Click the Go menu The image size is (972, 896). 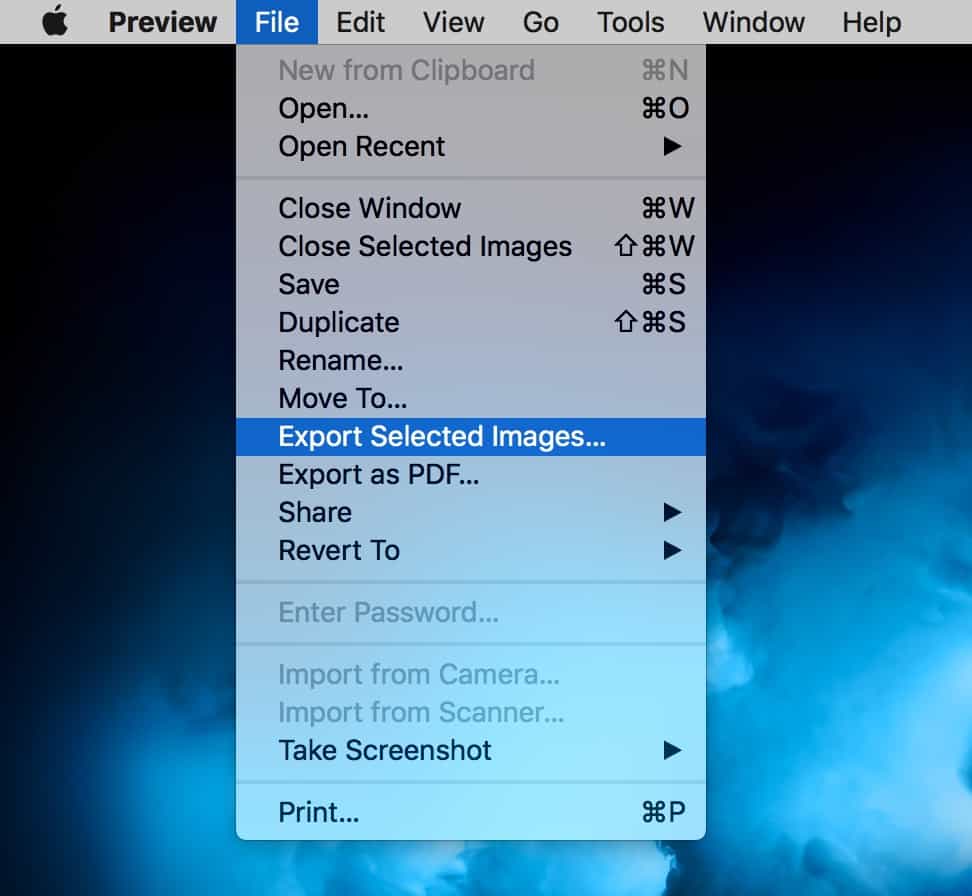[540, 22]
